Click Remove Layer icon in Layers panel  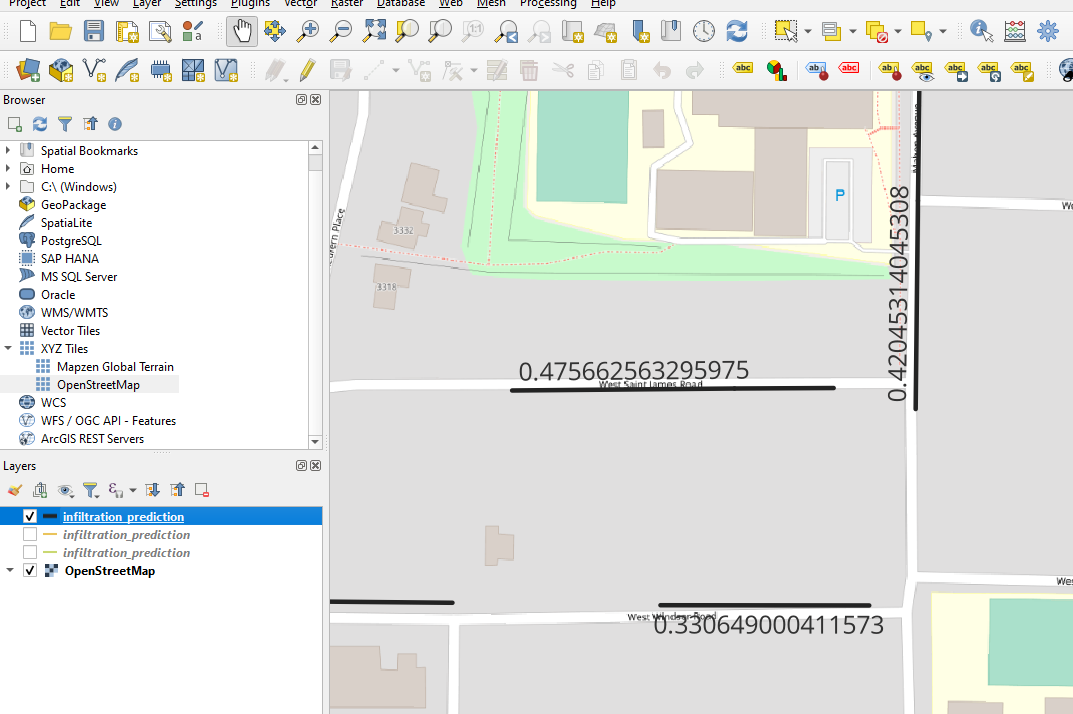tap(202, 490)
